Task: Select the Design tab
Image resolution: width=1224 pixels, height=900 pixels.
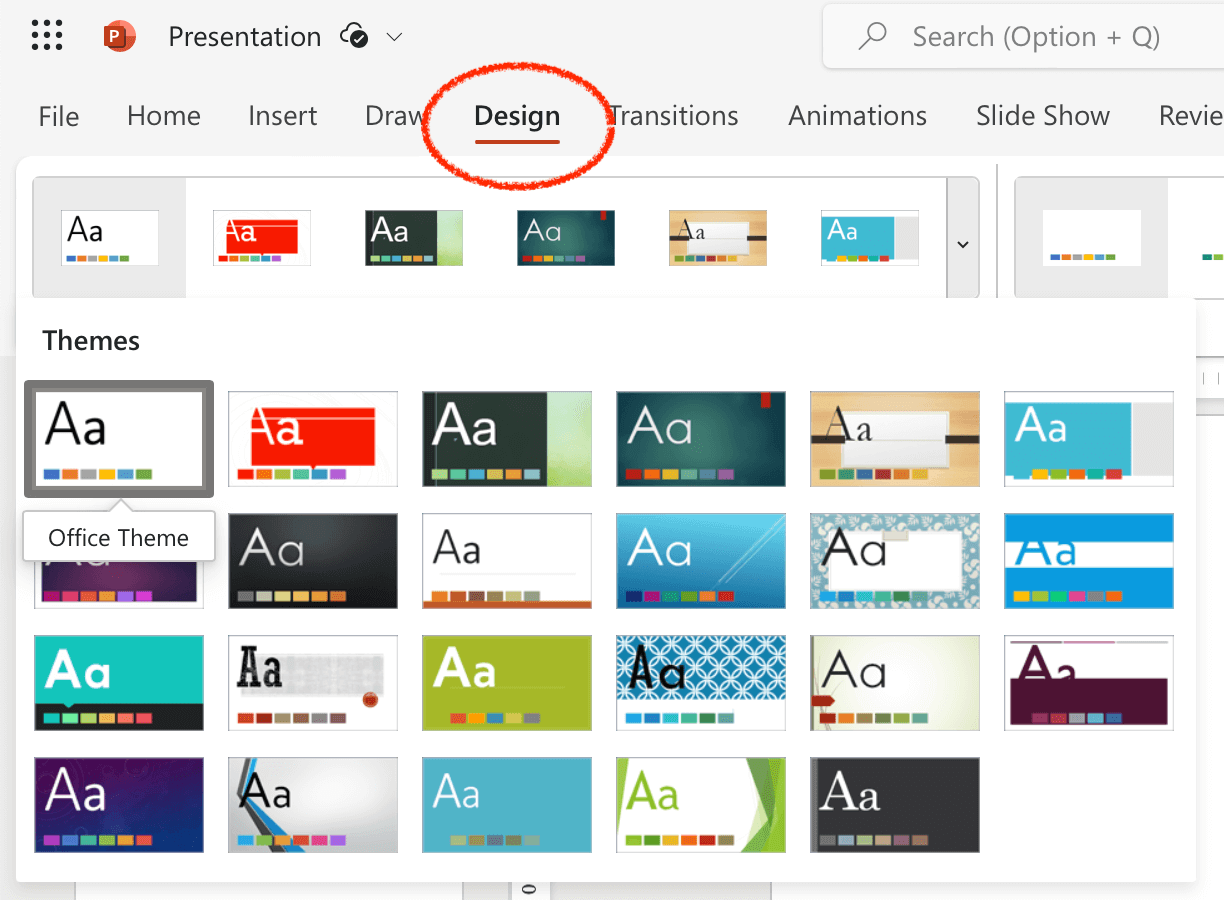Action: (x=517, y=116)
